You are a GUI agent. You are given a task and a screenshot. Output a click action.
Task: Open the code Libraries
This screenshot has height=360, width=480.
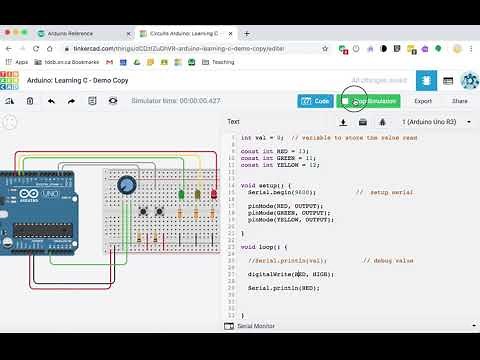tap(363, 122)
